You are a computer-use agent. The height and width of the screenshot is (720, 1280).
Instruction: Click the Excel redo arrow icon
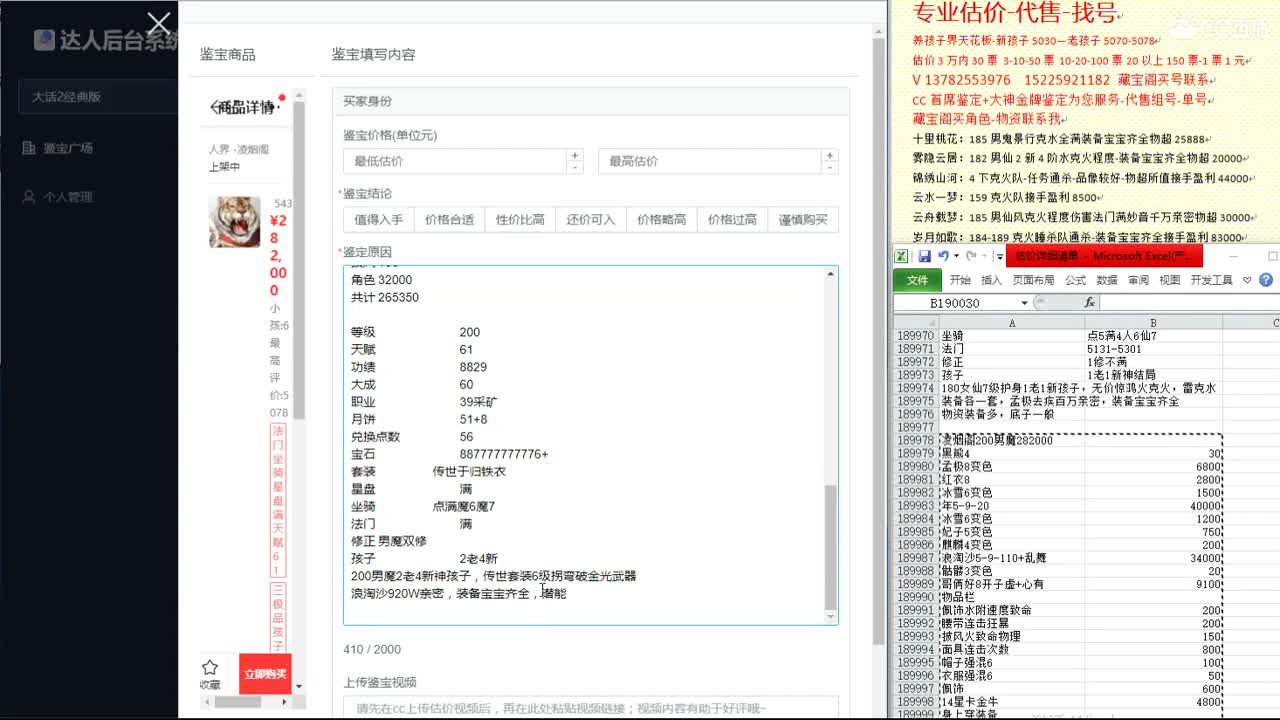pos(971,257)
